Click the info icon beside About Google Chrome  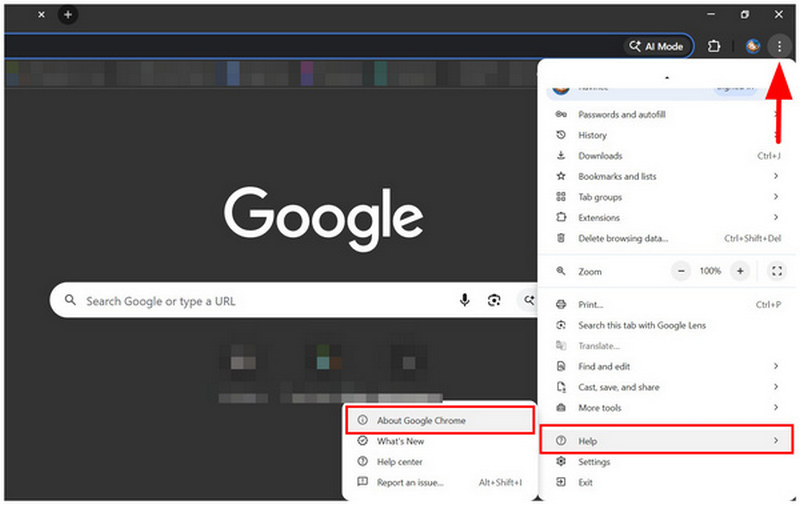tap(362, 420)
